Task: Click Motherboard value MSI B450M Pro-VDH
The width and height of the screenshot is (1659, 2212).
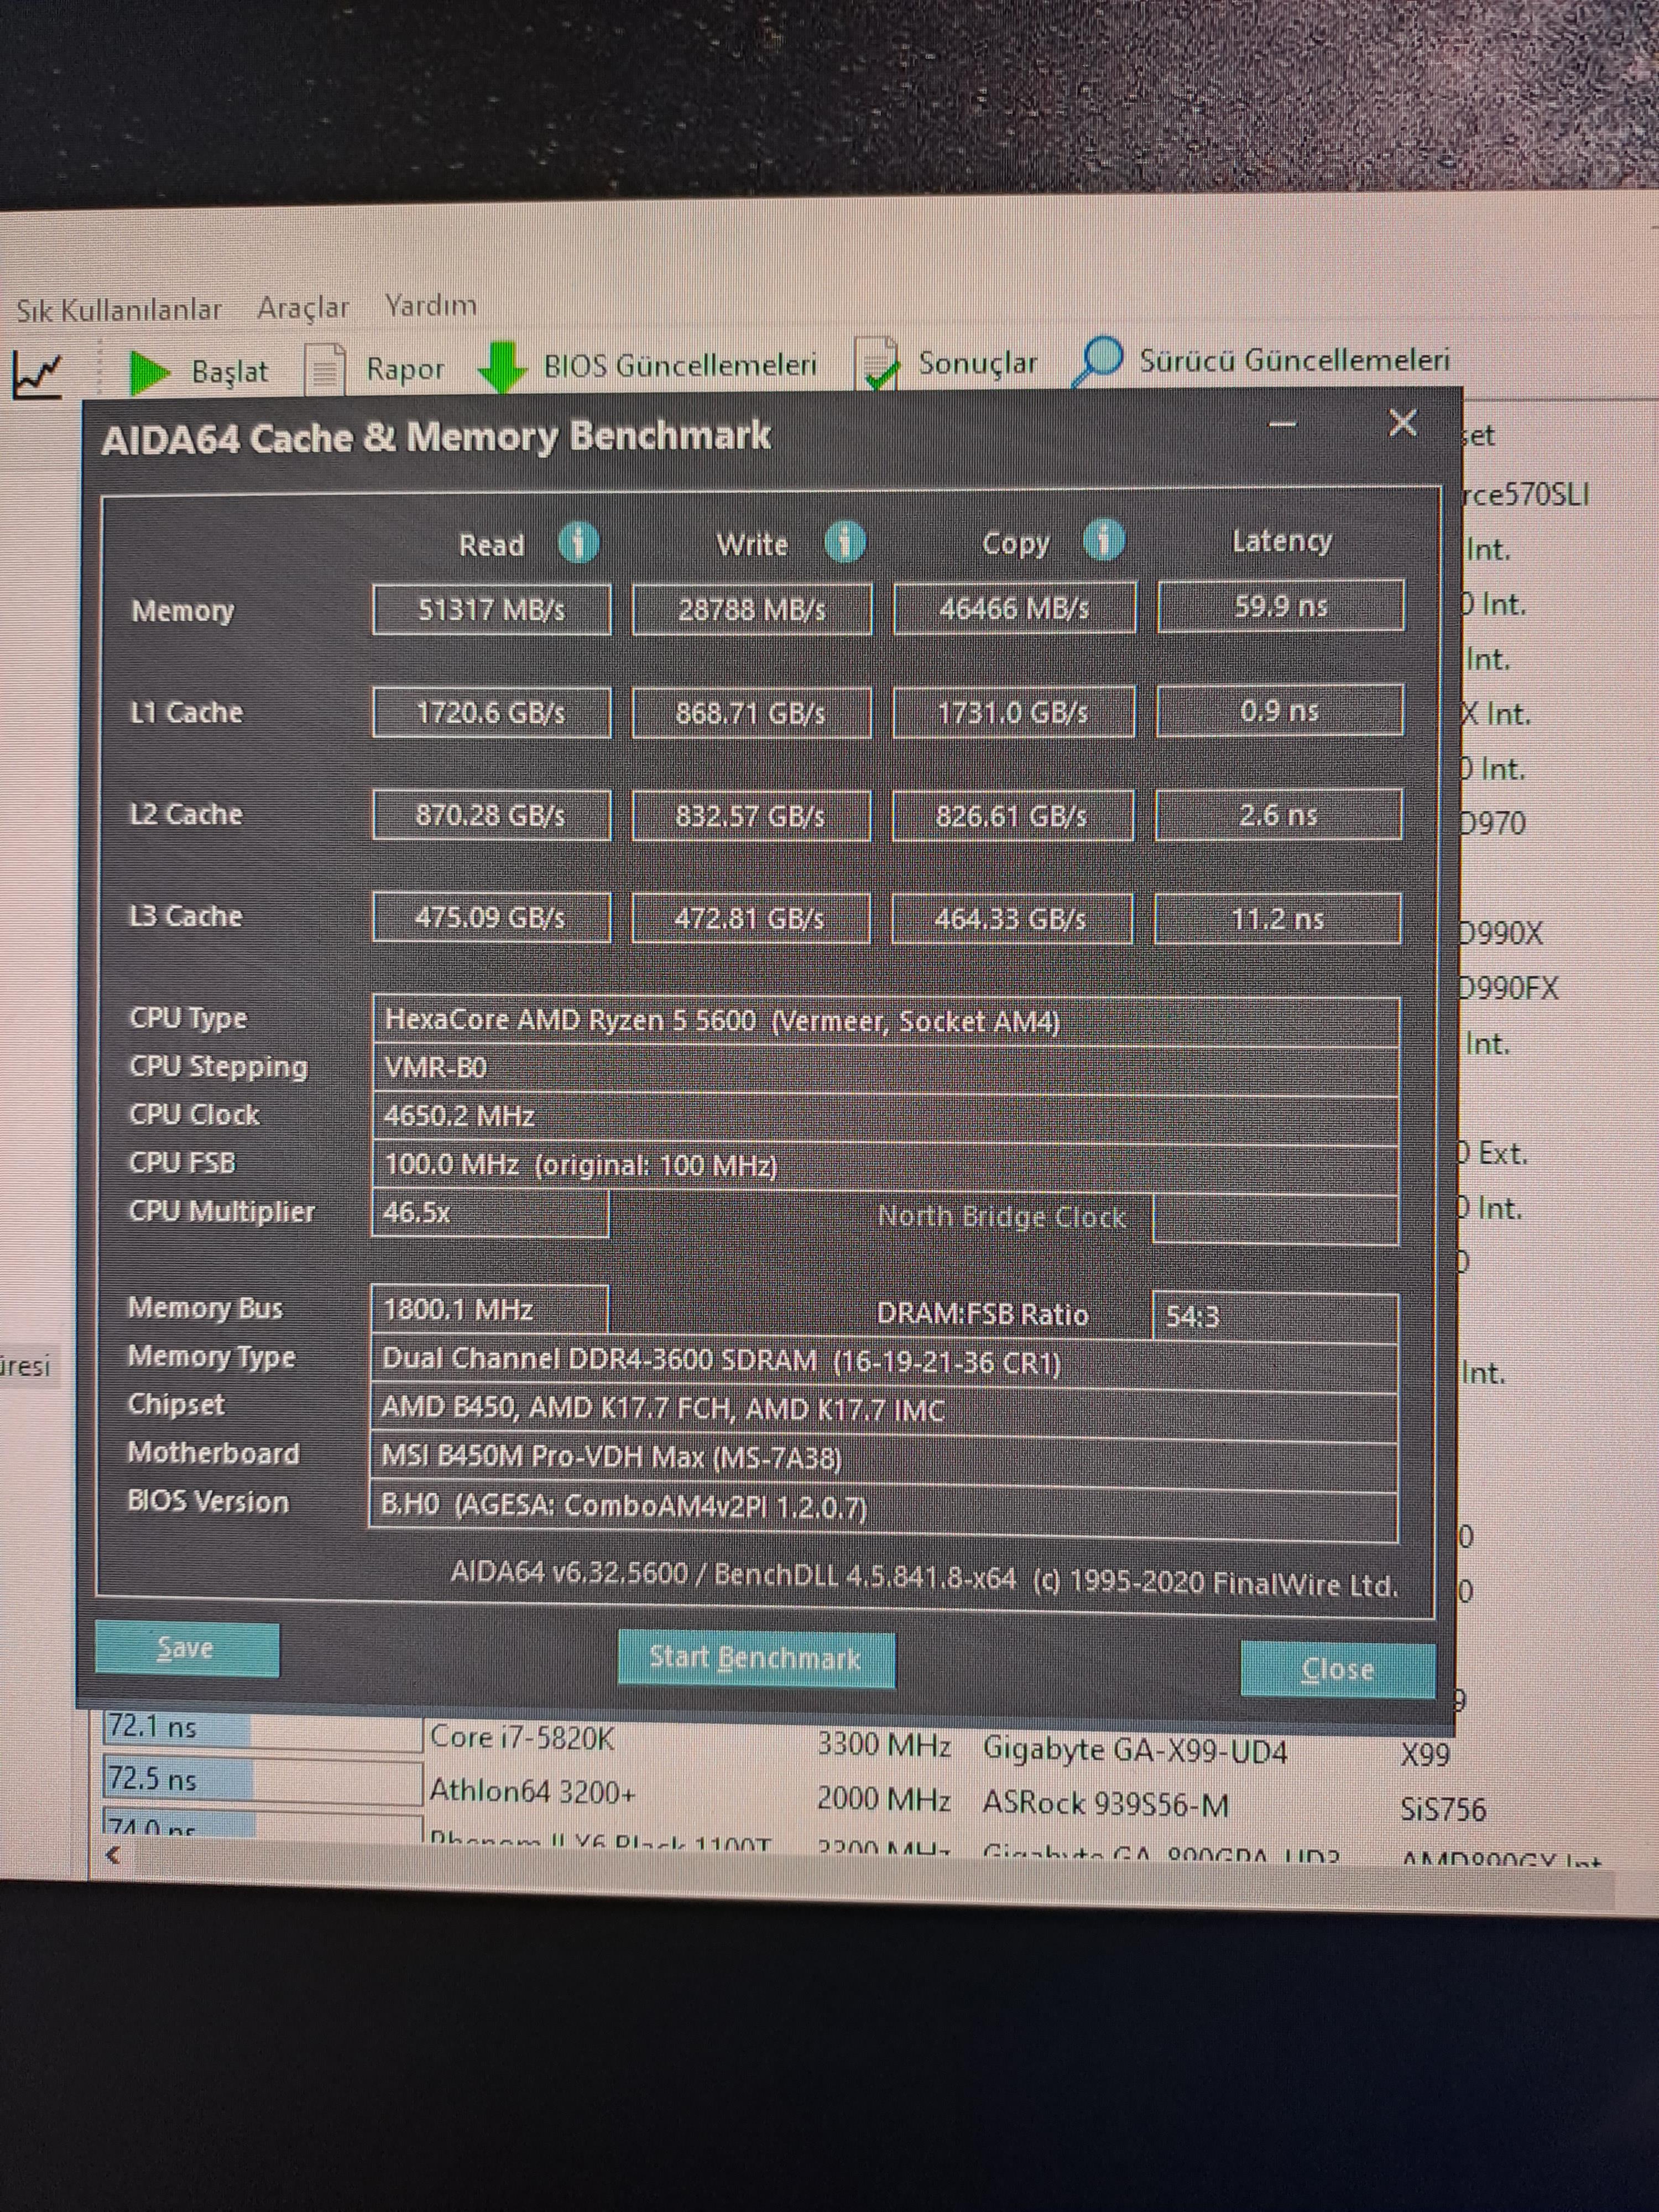Action: 883,1460
